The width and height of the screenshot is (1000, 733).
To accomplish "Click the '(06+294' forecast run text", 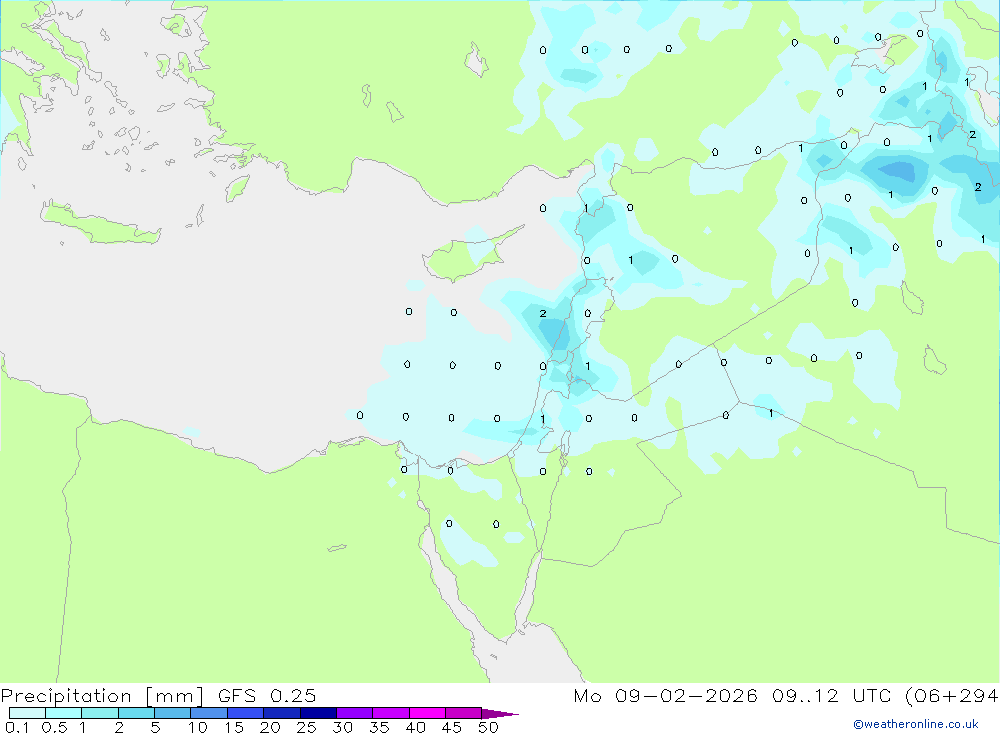I will (952, 696).
